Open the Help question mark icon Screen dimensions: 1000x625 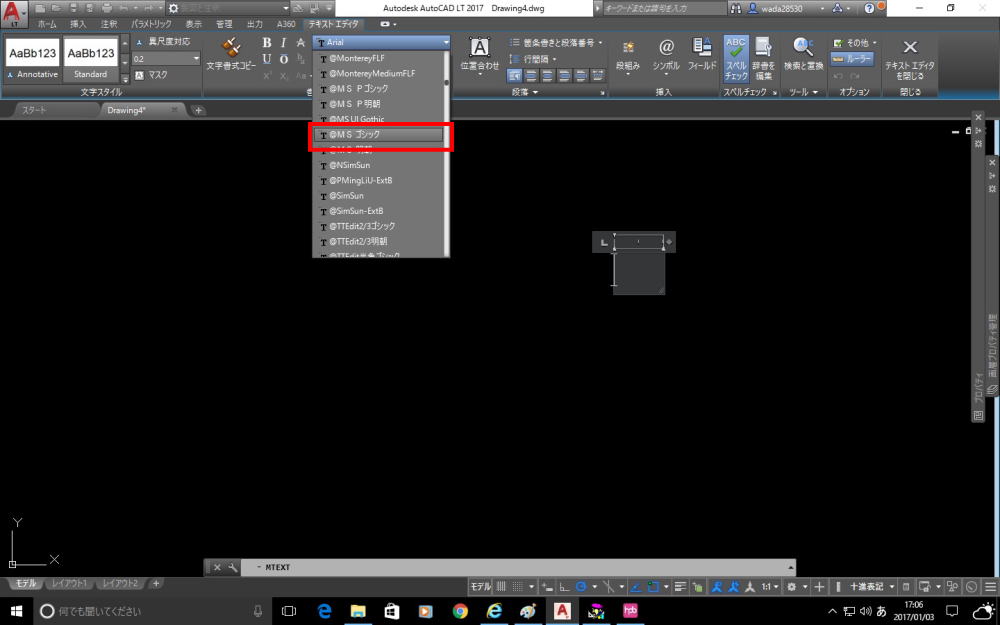coord(869,8)
